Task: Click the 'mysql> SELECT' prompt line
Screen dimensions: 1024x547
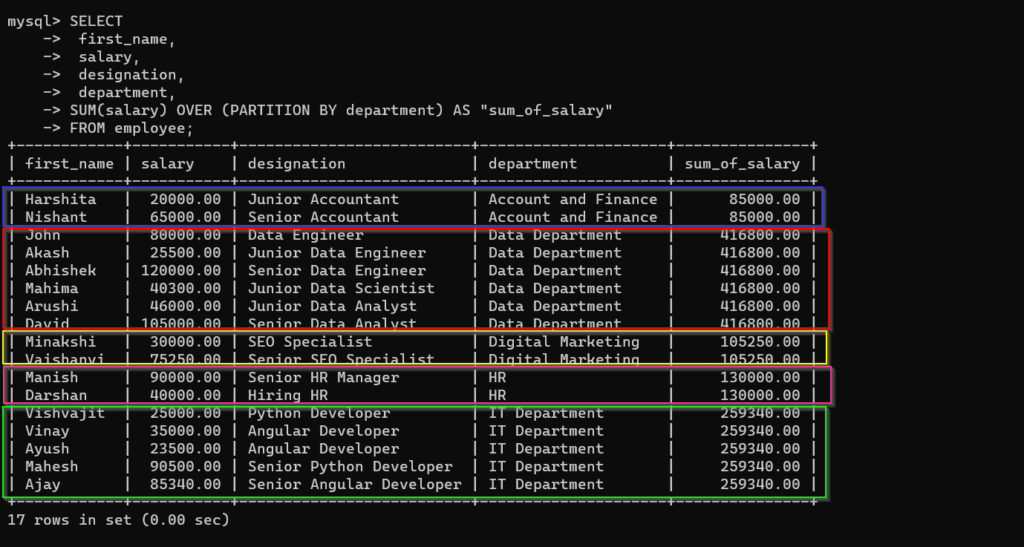Action: (65, 22)
